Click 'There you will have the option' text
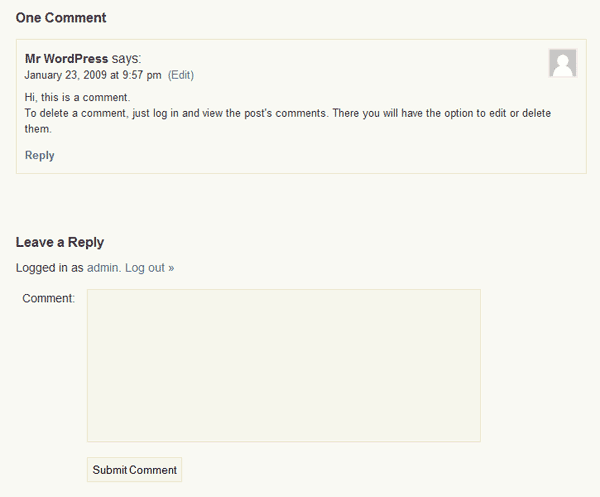Viewport: 600px width, 497px height. [x=404, y=113]
